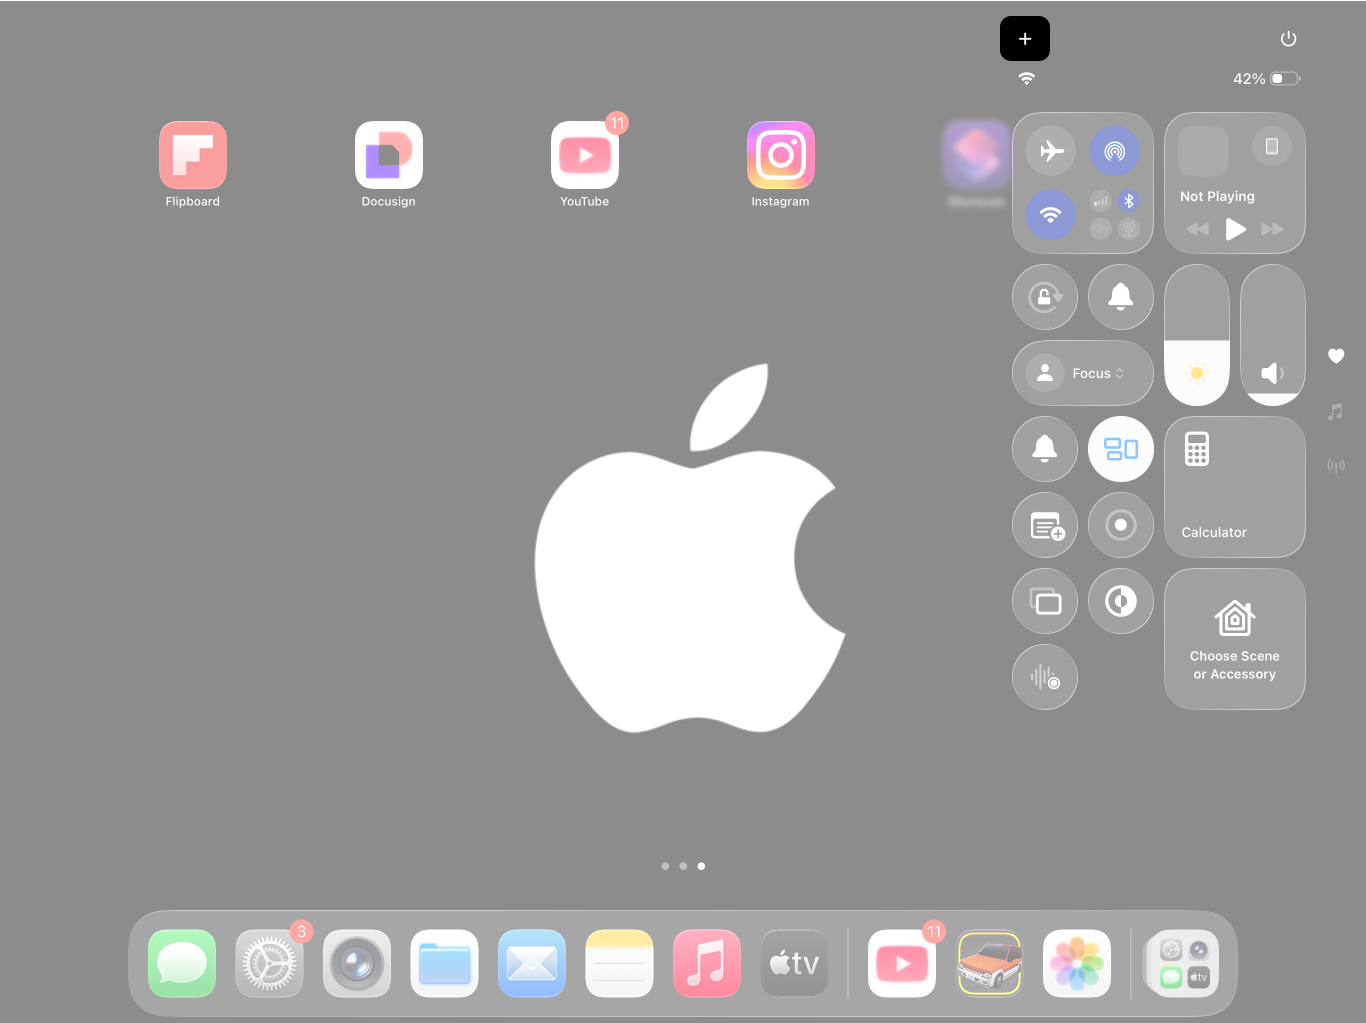Open the Apple TV app in the Dock
Viewport: 1366px width, 1023px height.
pyautogui.click(x=794, y=963)
